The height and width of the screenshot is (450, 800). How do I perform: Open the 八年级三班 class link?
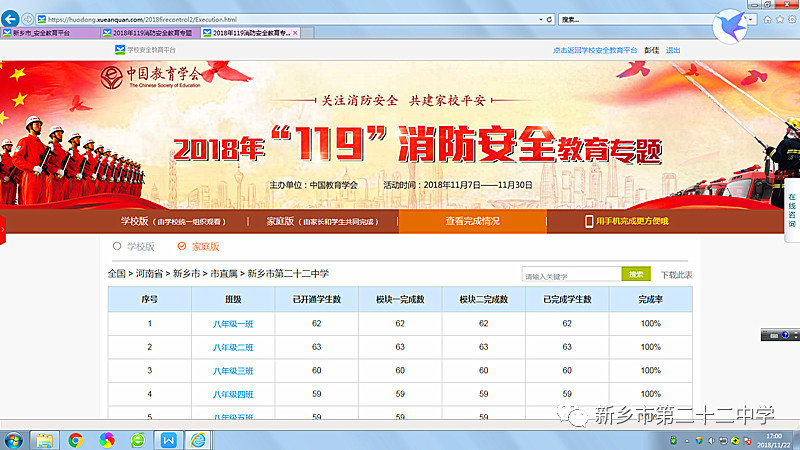click(233, 371)
